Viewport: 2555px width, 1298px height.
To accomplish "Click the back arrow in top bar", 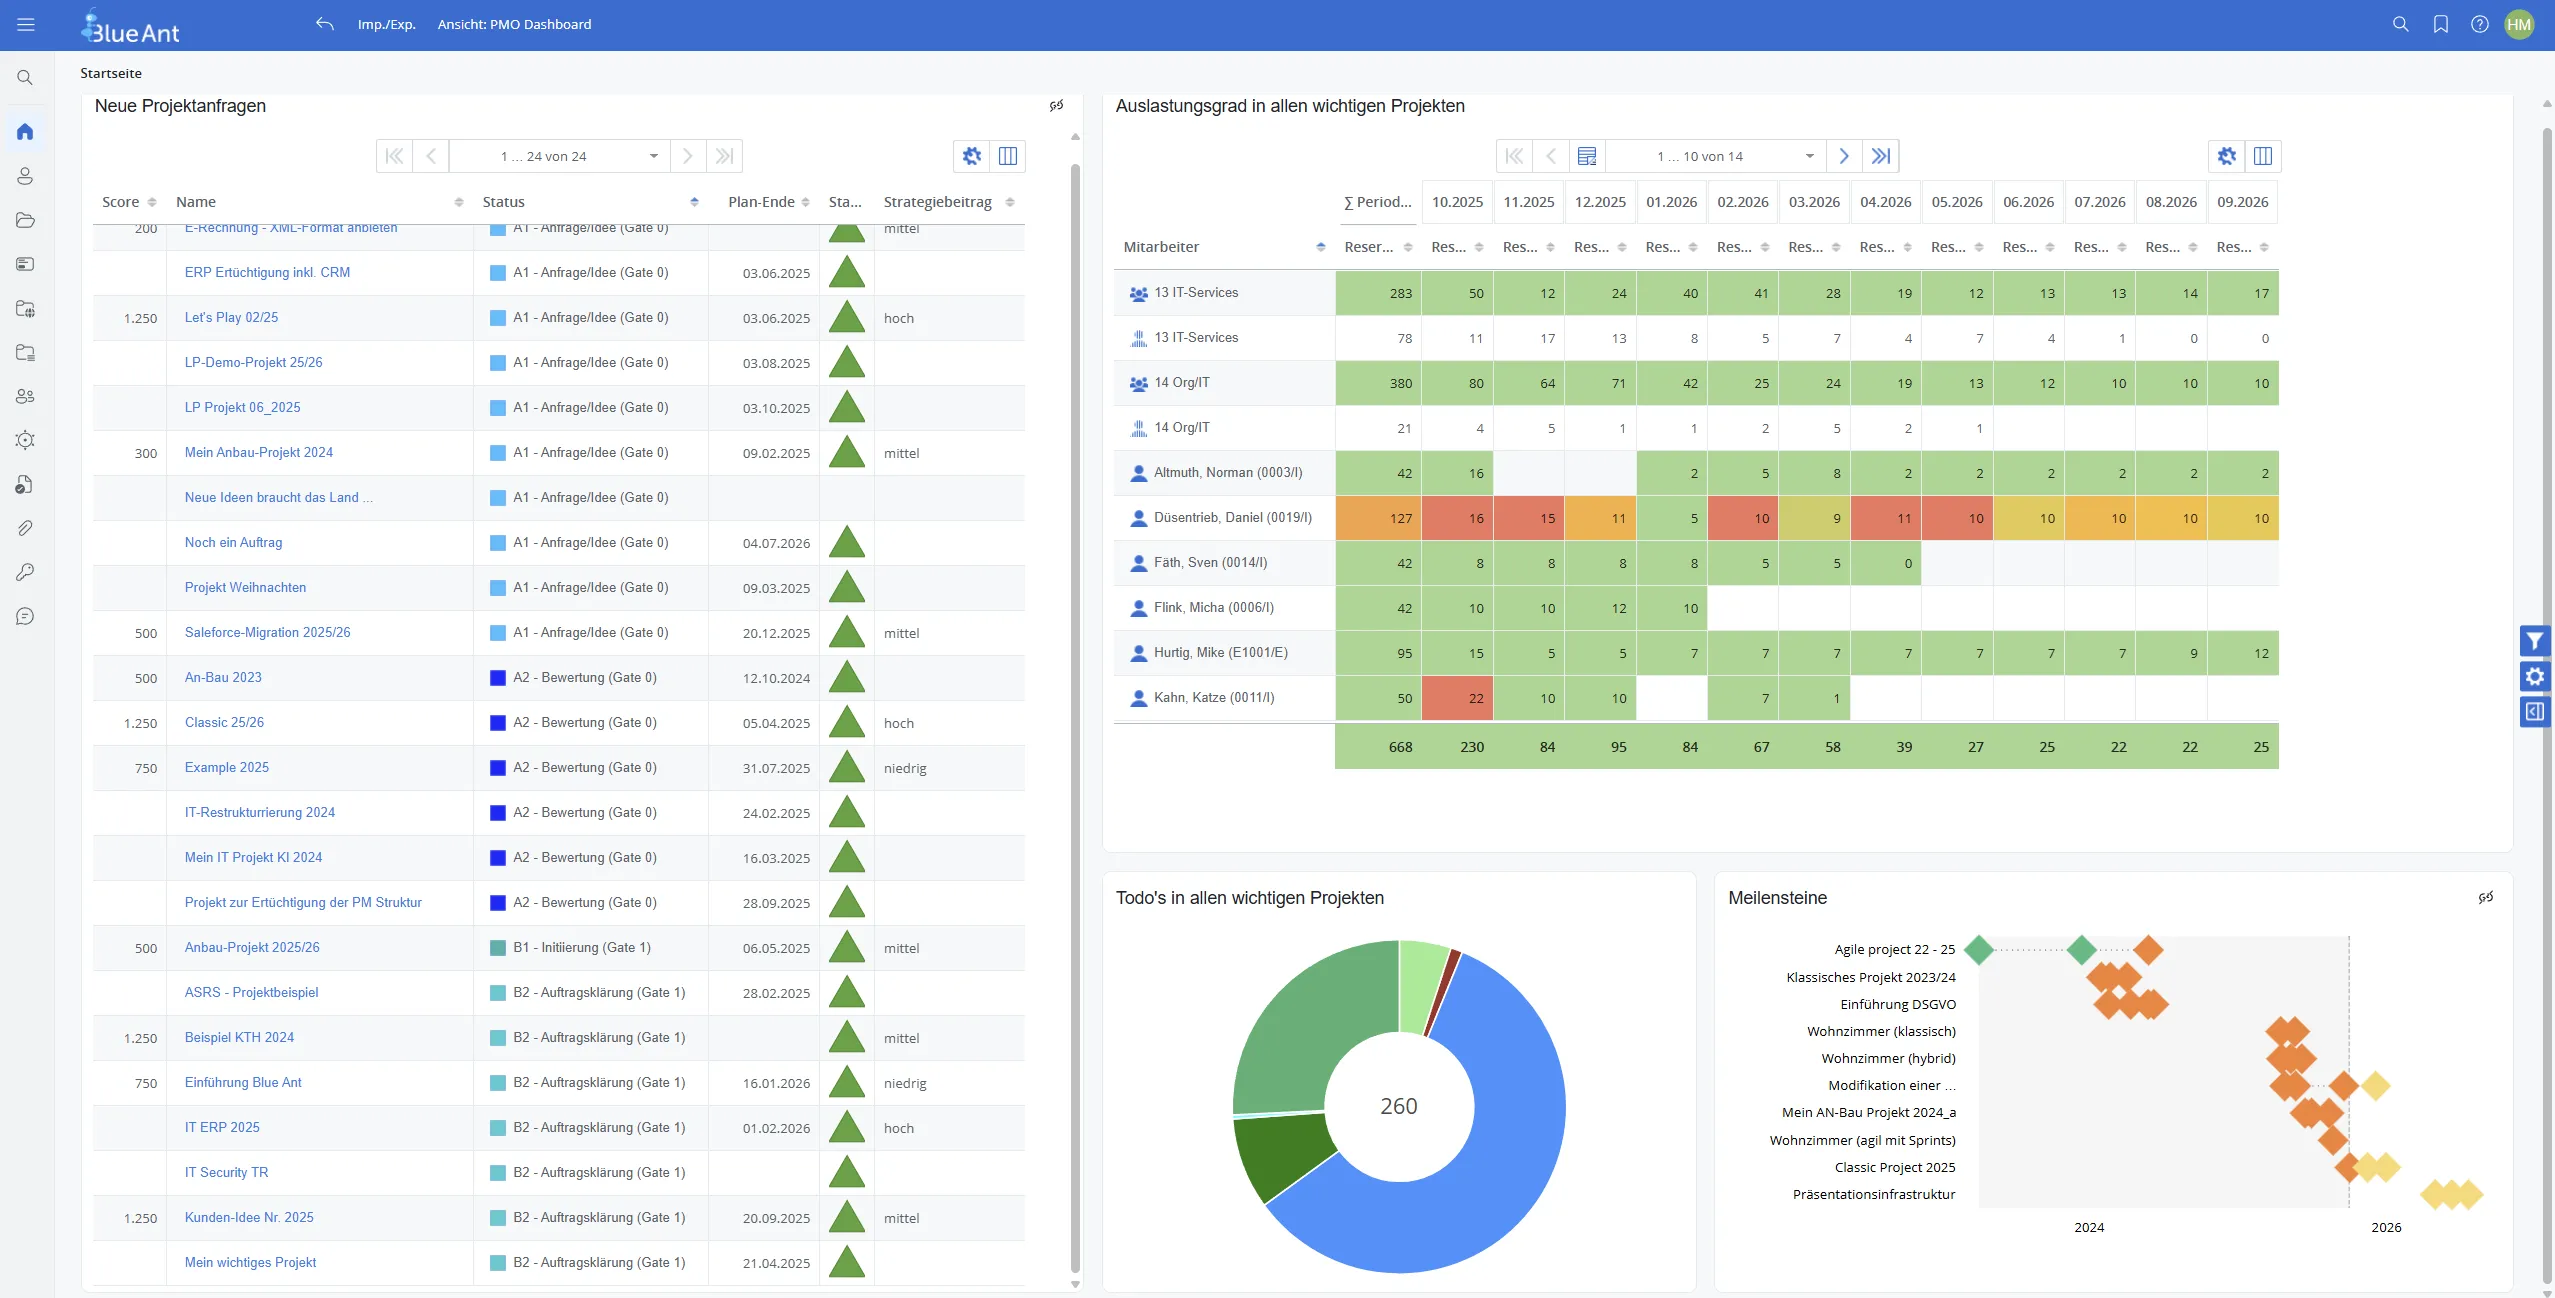I will [324, 24].
